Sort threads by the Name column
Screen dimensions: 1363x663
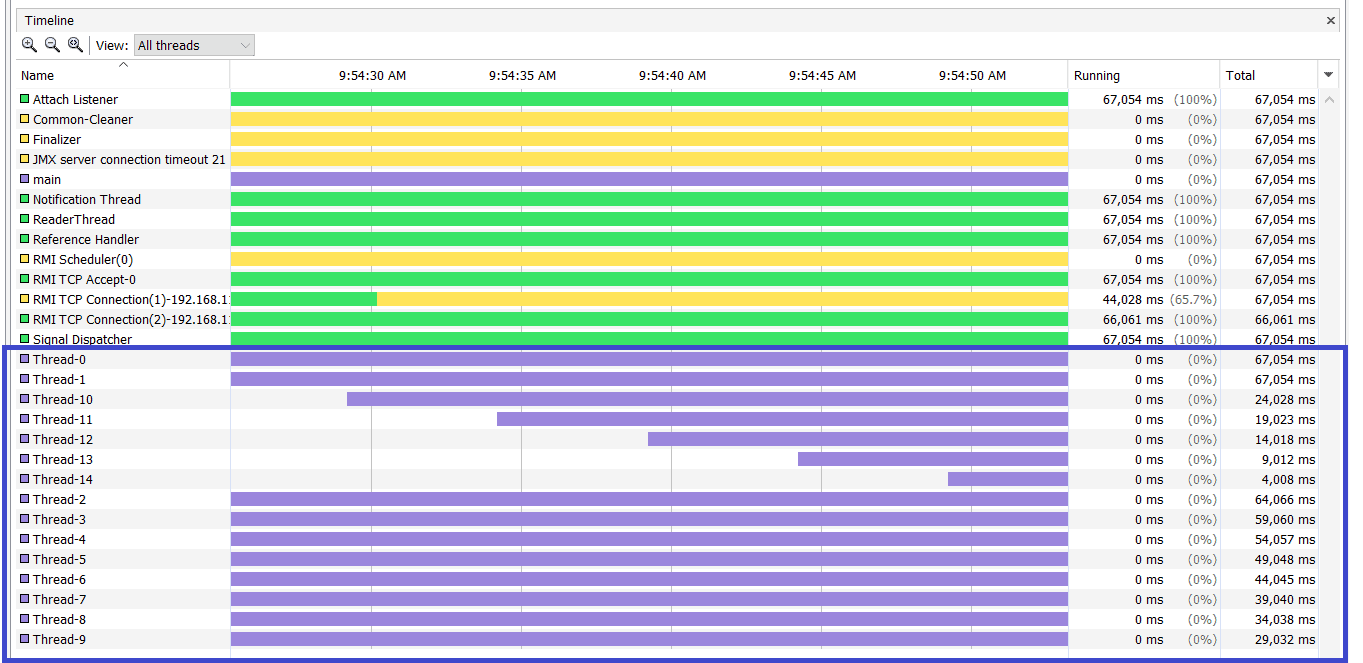click(124, 75)
